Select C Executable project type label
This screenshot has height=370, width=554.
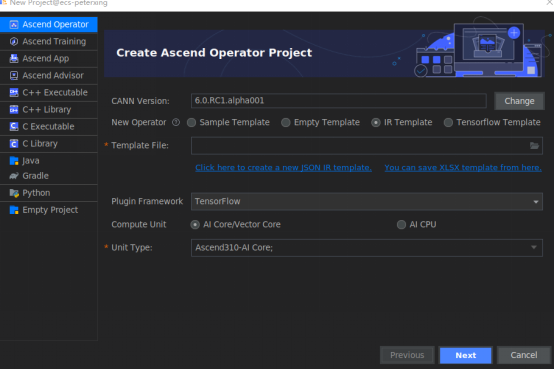click(x=48, y=127)
